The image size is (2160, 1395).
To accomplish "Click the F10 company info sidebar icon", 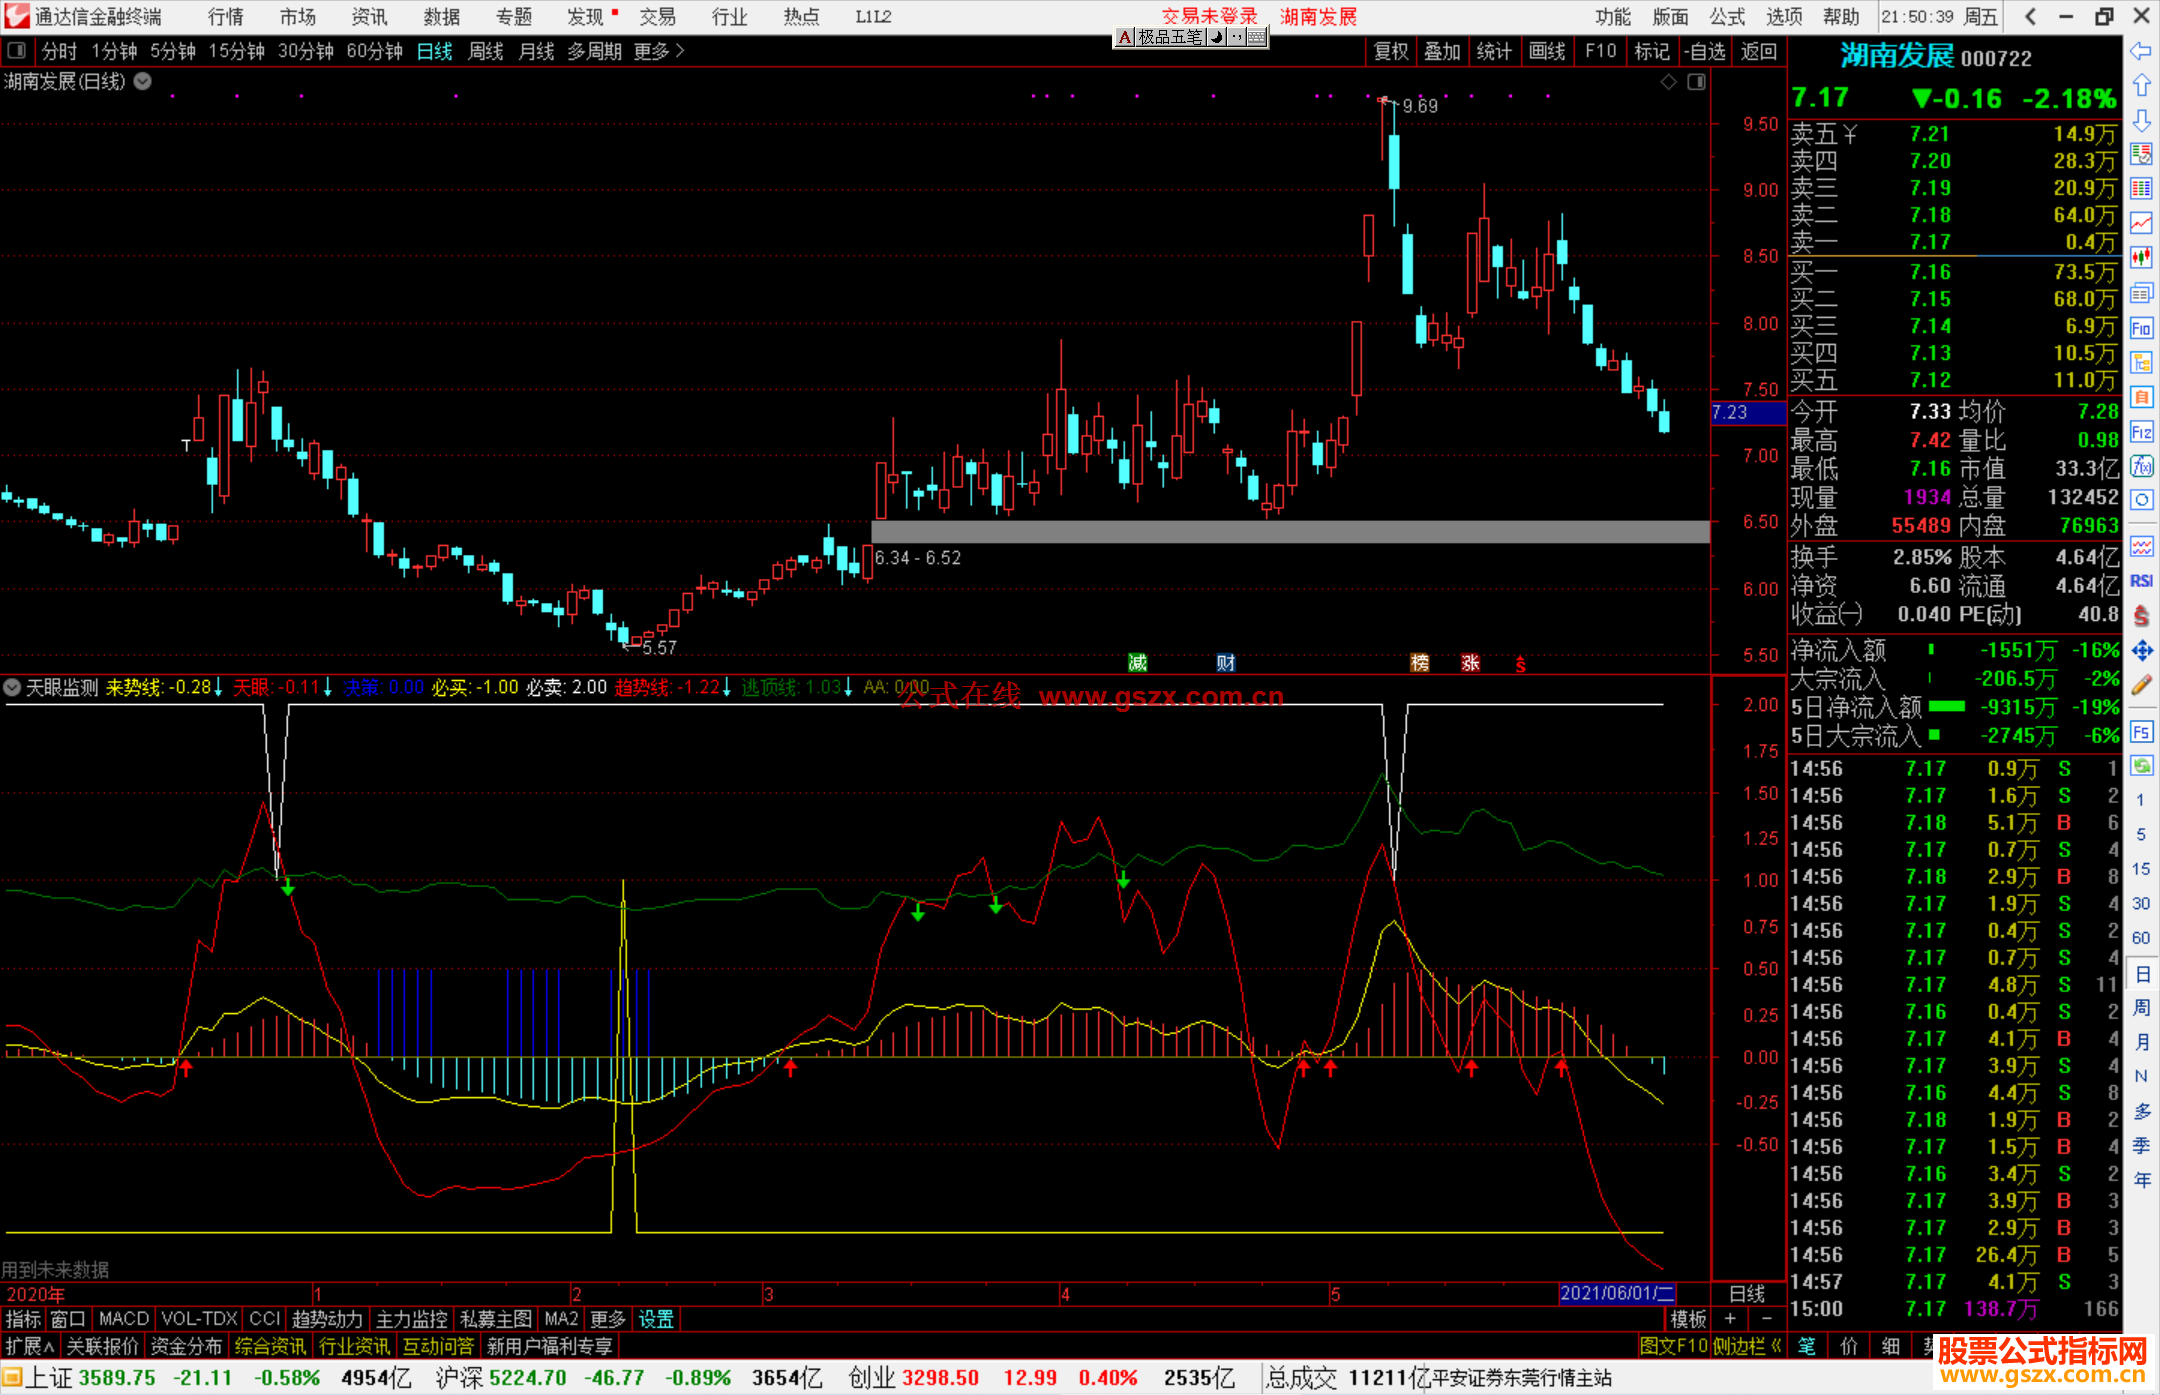I will (x=2141, y=328).
